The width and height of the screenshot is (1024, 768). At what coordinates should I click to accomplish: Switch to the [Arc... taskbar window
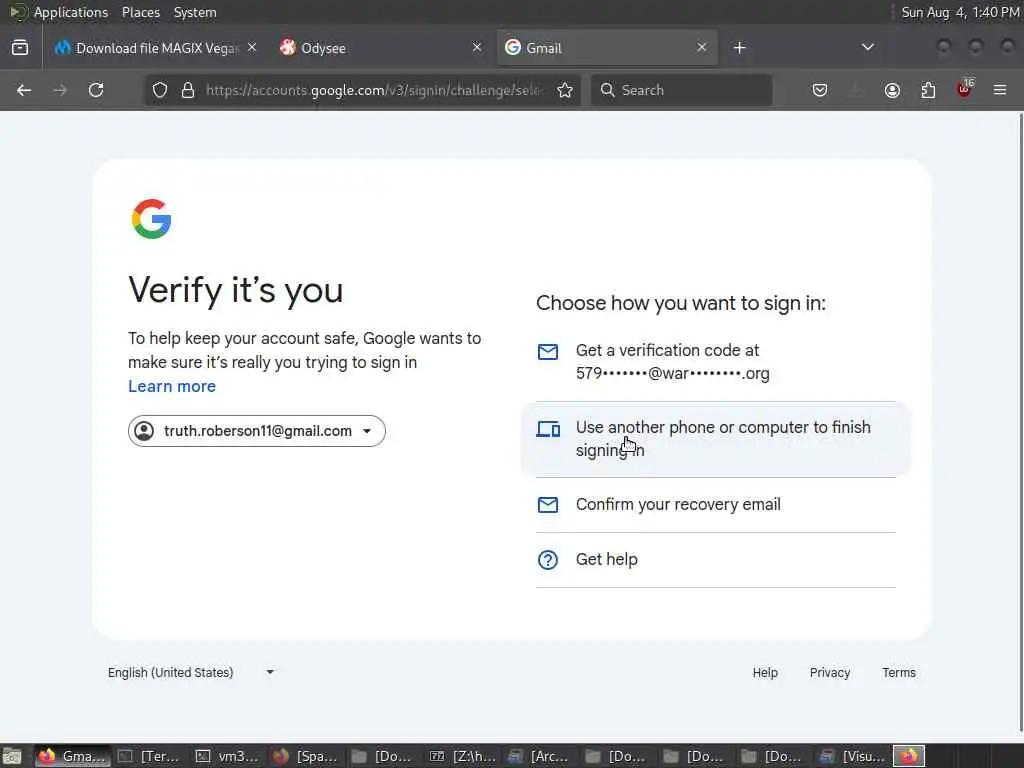(x=539, y=756)
